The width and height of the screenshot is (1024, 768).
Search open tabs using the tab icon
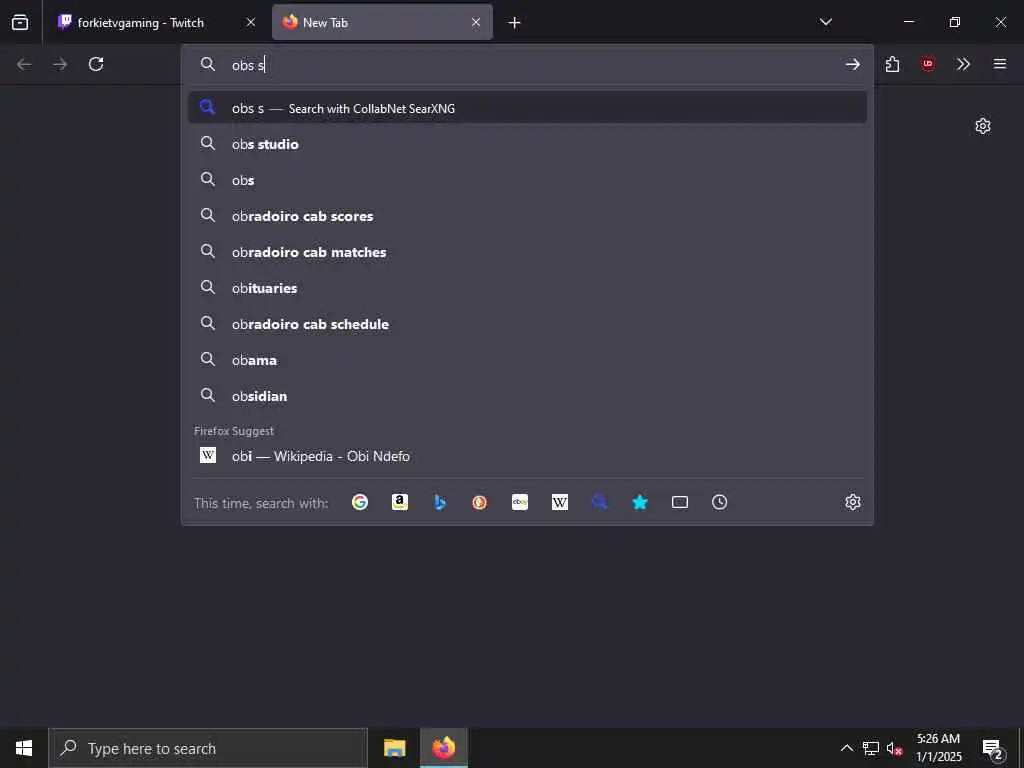(680, 502)
